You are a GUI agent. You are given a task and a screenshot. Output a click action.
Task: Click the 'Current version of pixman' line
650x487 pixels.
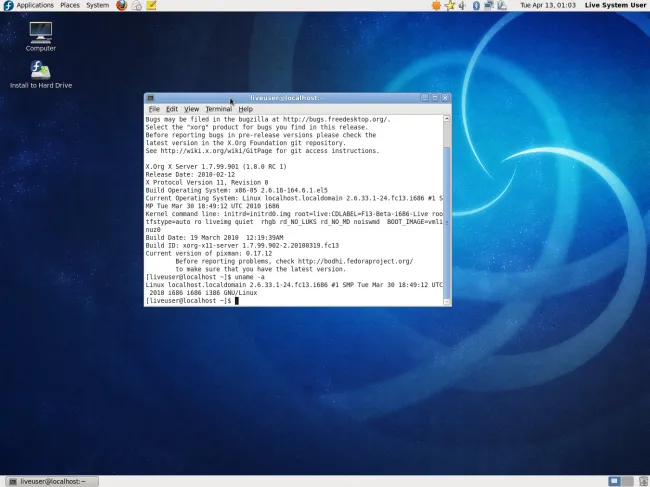(209, 253)
